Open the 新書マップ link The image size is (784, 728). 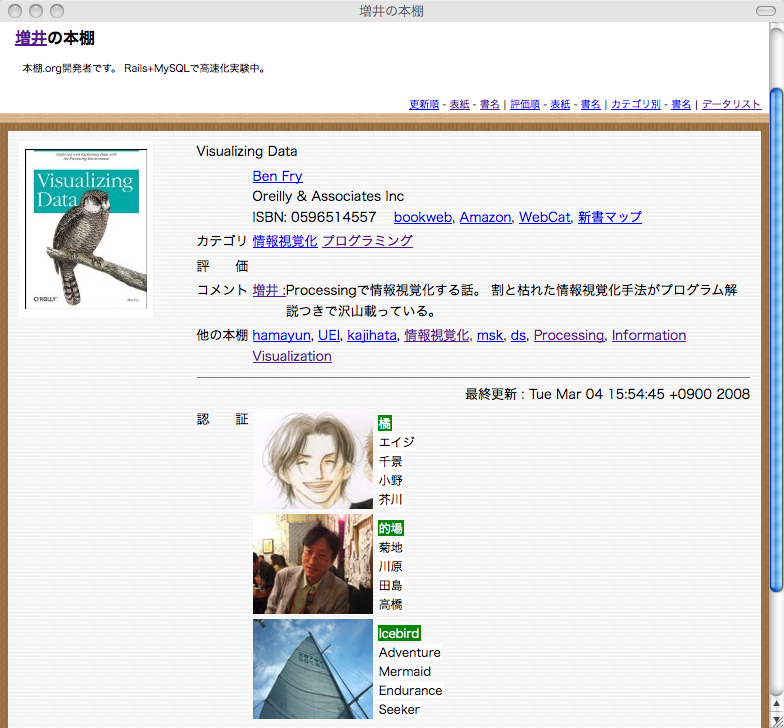(x=610, y=217)
